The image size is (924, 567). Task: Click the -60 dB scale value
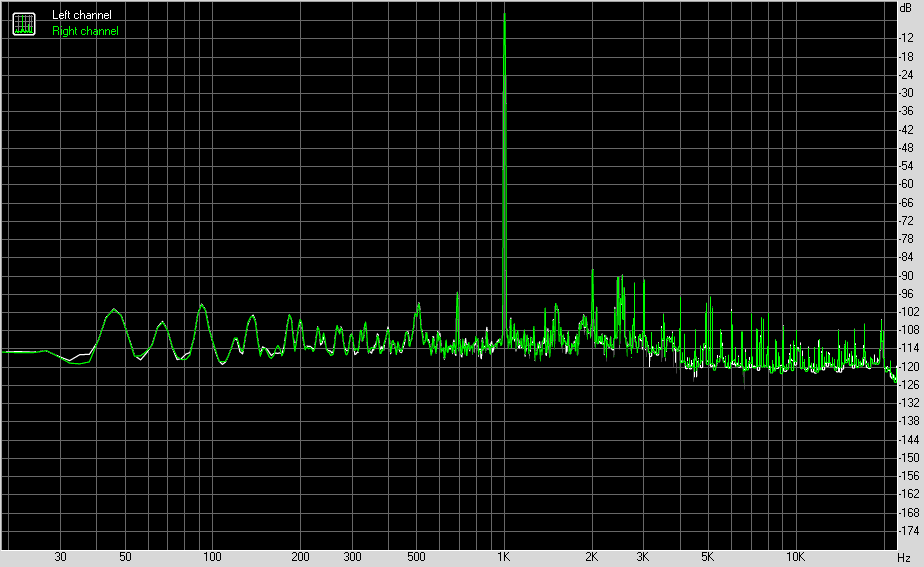coord(906,184)
